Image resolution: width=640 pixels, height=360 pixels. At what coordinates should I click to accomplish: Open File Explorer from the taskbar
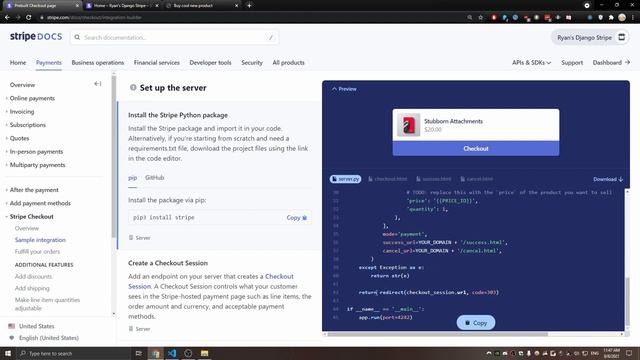[204, 353]
